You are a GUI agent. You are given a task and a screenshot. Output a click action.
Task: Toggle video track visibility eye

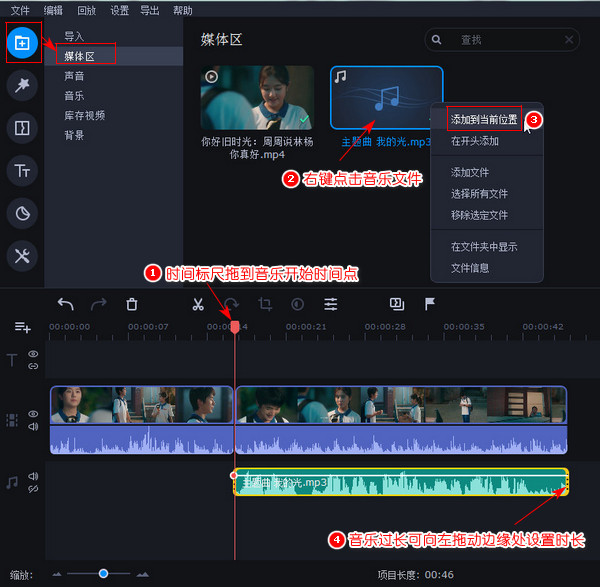coord(33,414)
